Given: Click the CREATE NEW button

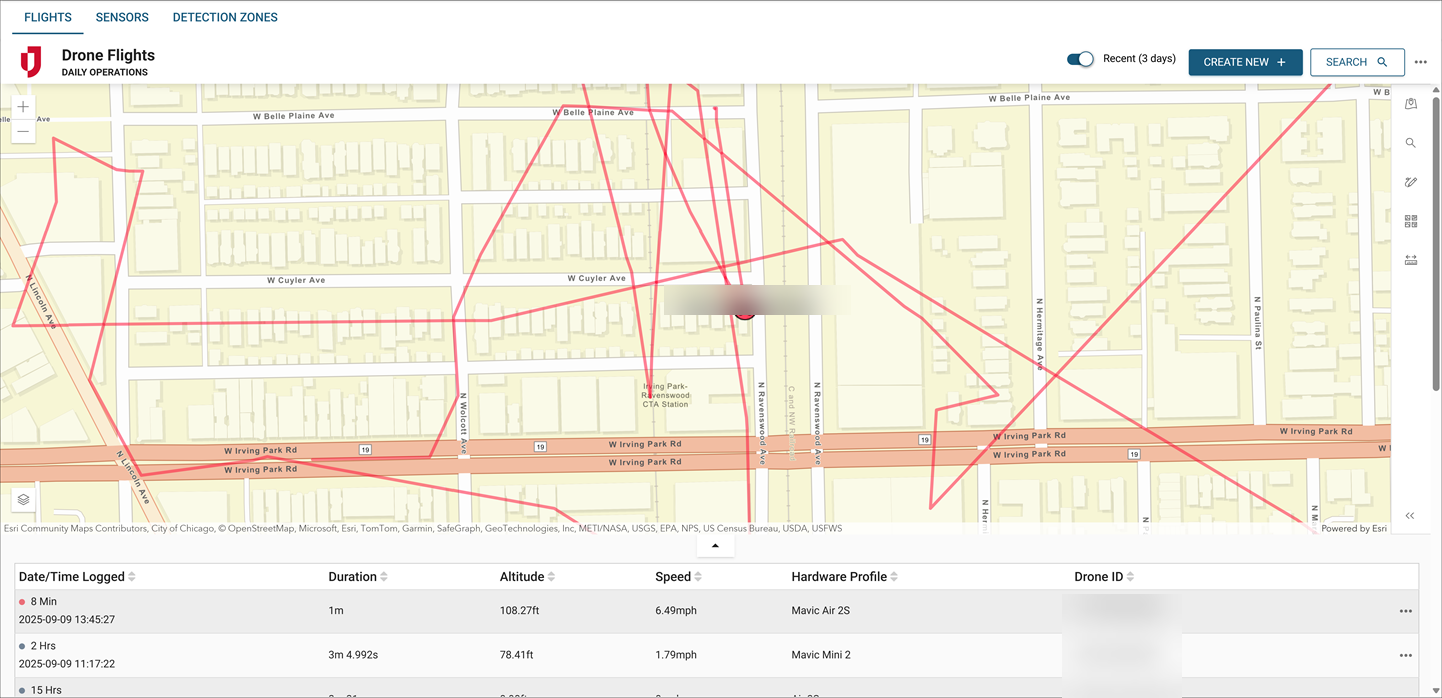Looking at the screenshot, I should point(1245,61).
